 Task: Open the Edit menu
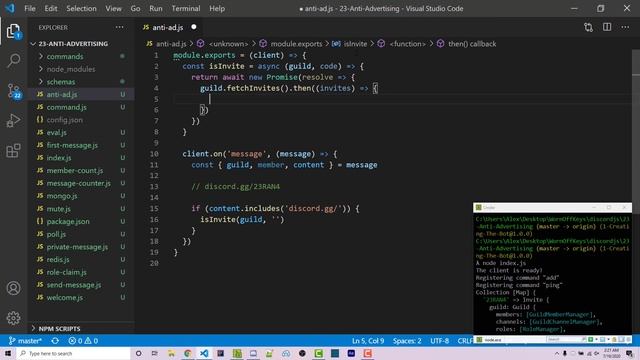click(x=51, y=9)
